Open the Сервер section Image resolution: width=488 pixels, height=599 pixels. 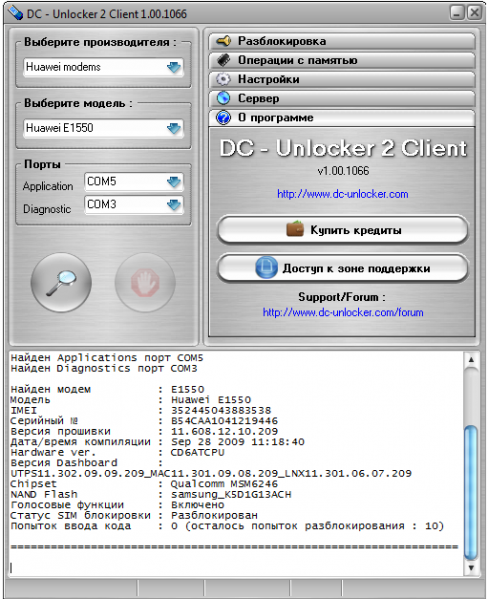click(x=342, y=99)
